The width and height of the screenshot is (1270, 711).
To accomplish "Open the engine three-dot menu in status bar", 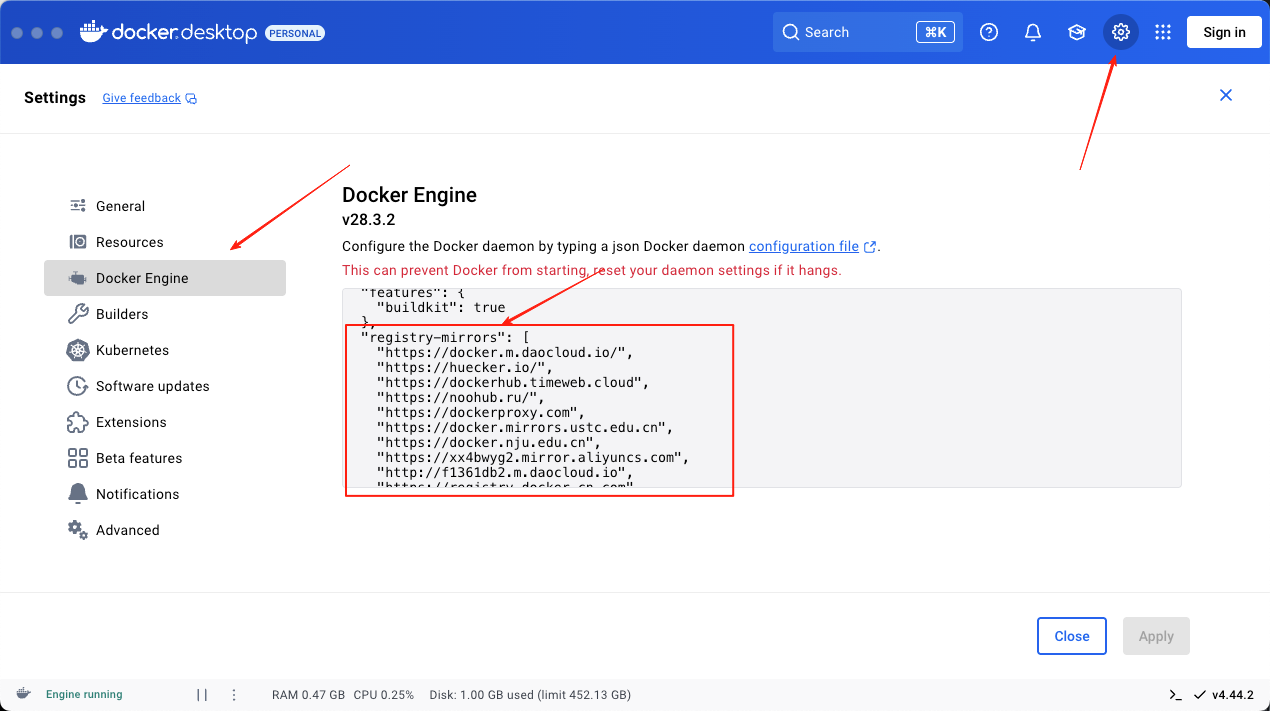I will click(234, 694).
